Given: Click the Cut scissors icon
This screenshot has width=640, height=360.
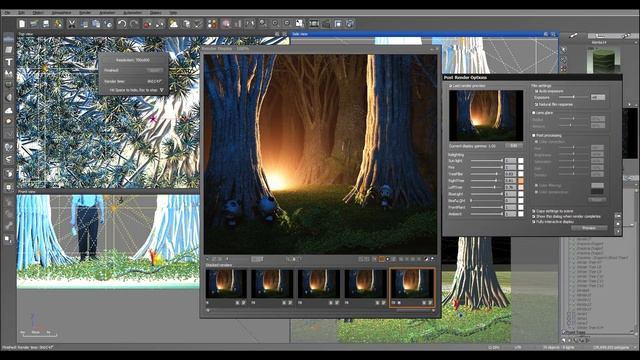Looking at the screenshot, I should coord(72,24).
